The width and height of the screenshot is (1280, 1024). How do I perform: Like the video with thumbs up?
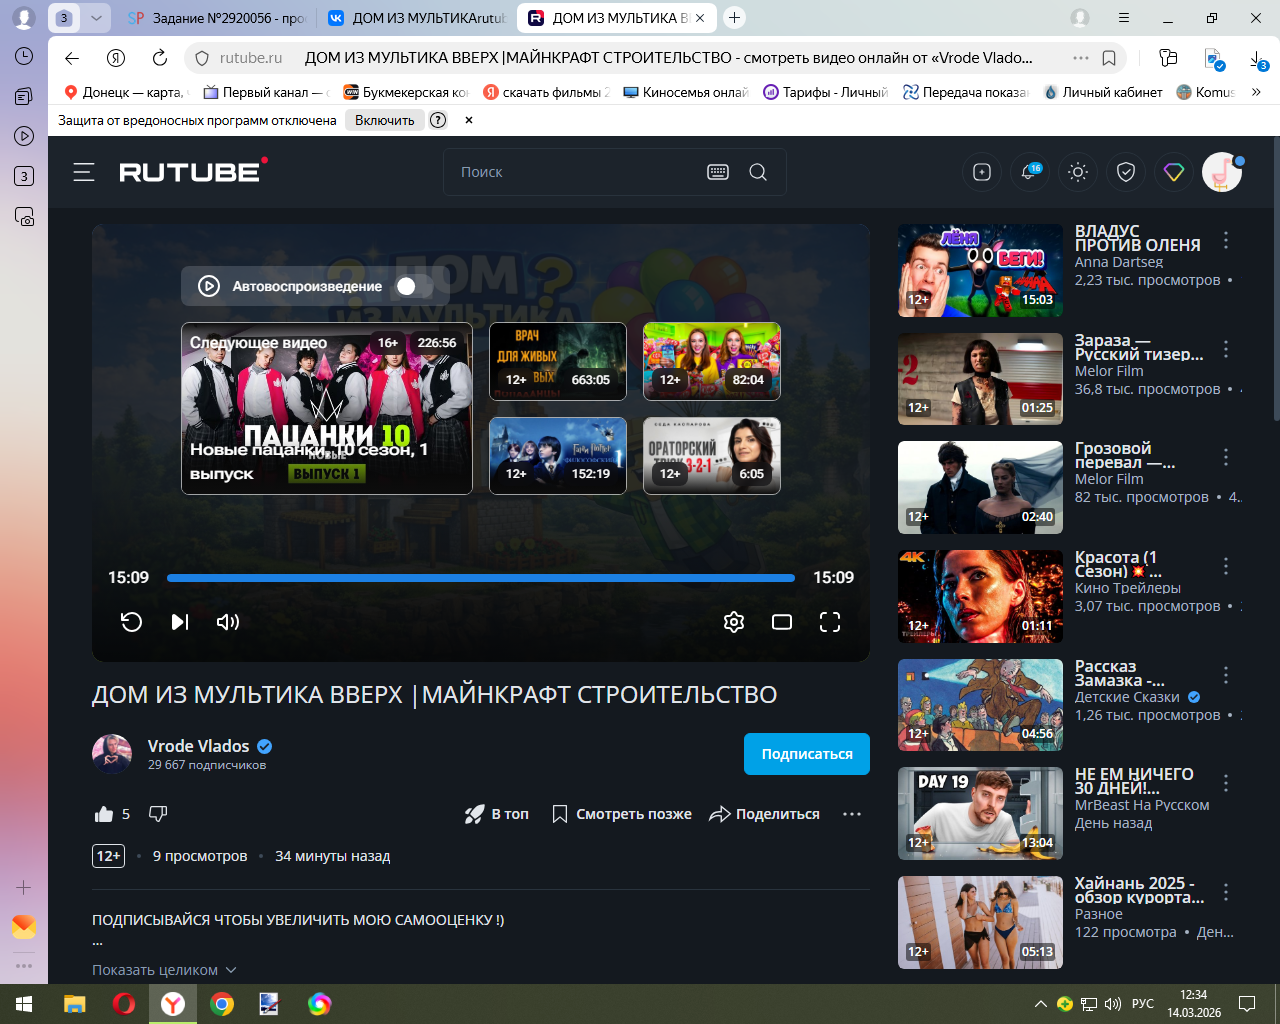(104, 814)
